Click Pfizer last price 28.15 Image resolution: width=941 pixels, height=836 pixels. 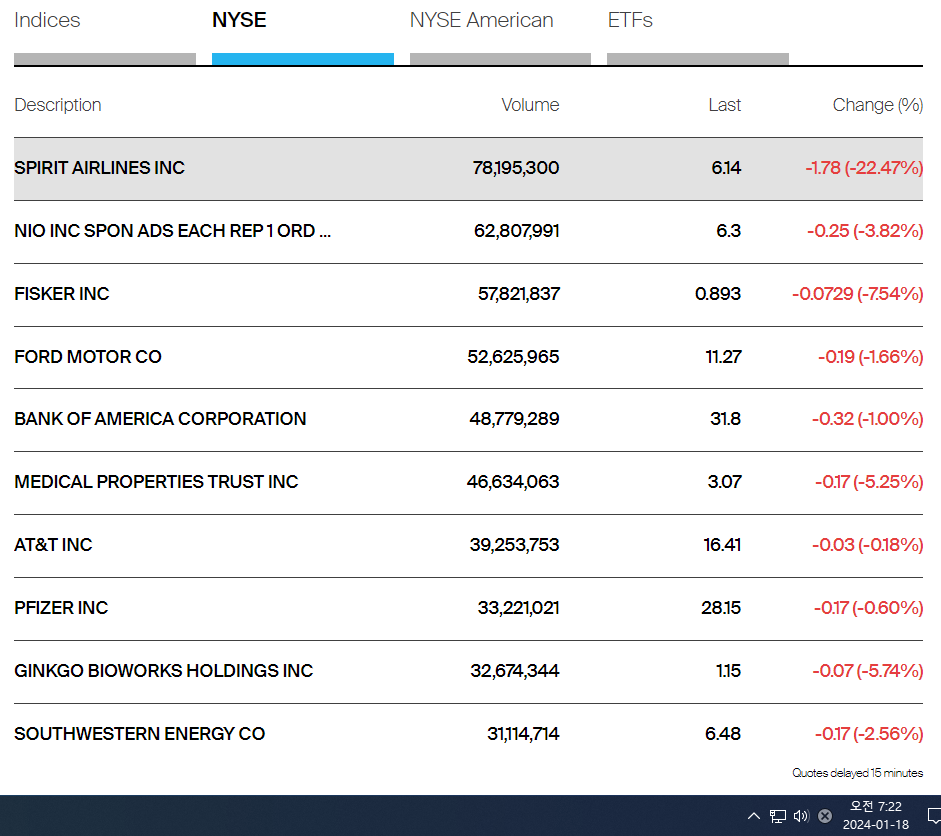(x=721, y=608)
